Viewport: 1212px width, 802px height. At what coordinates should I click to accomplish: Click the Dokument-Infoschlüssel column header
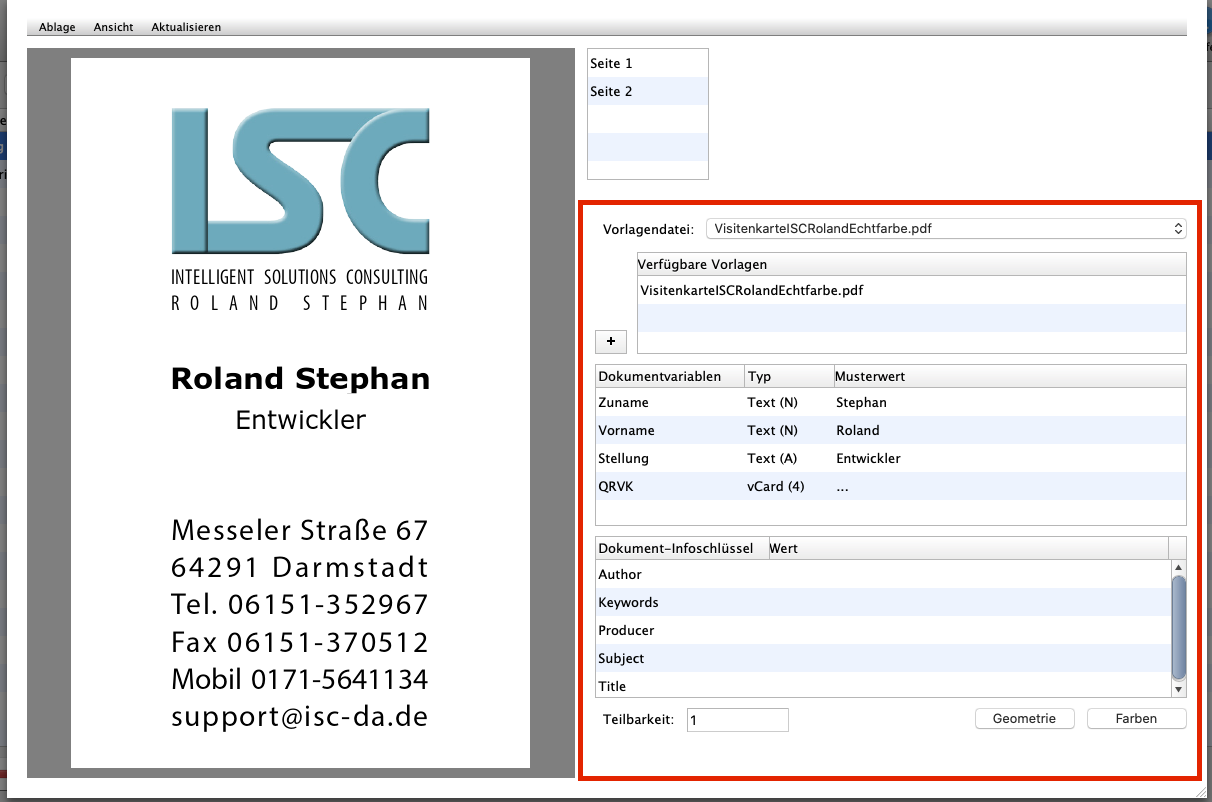click(681, 548)
